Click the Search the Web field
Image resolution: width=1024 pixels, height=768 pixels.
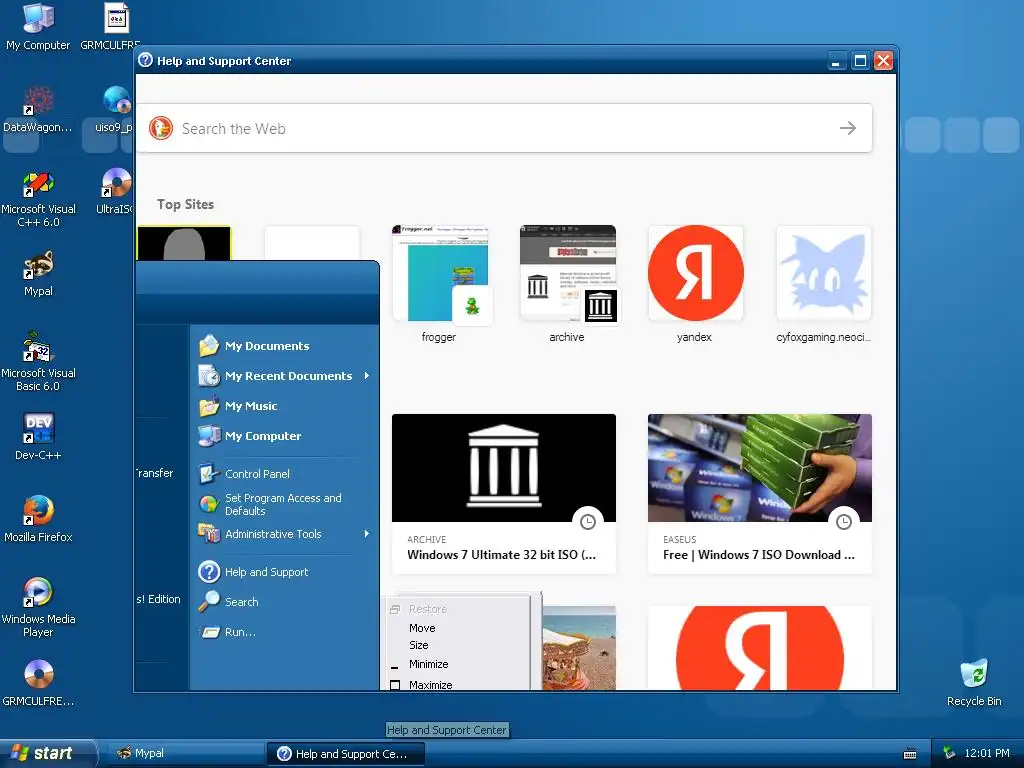click(x=504, y=128)
